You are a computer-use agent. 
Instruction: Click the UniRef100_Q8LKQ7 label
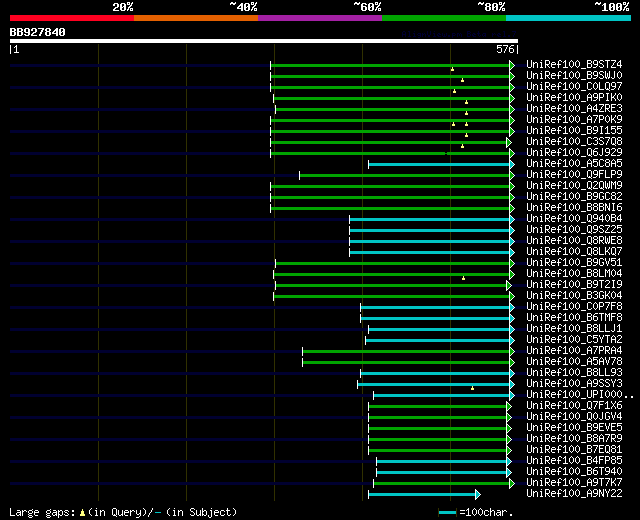click(574, 252)
